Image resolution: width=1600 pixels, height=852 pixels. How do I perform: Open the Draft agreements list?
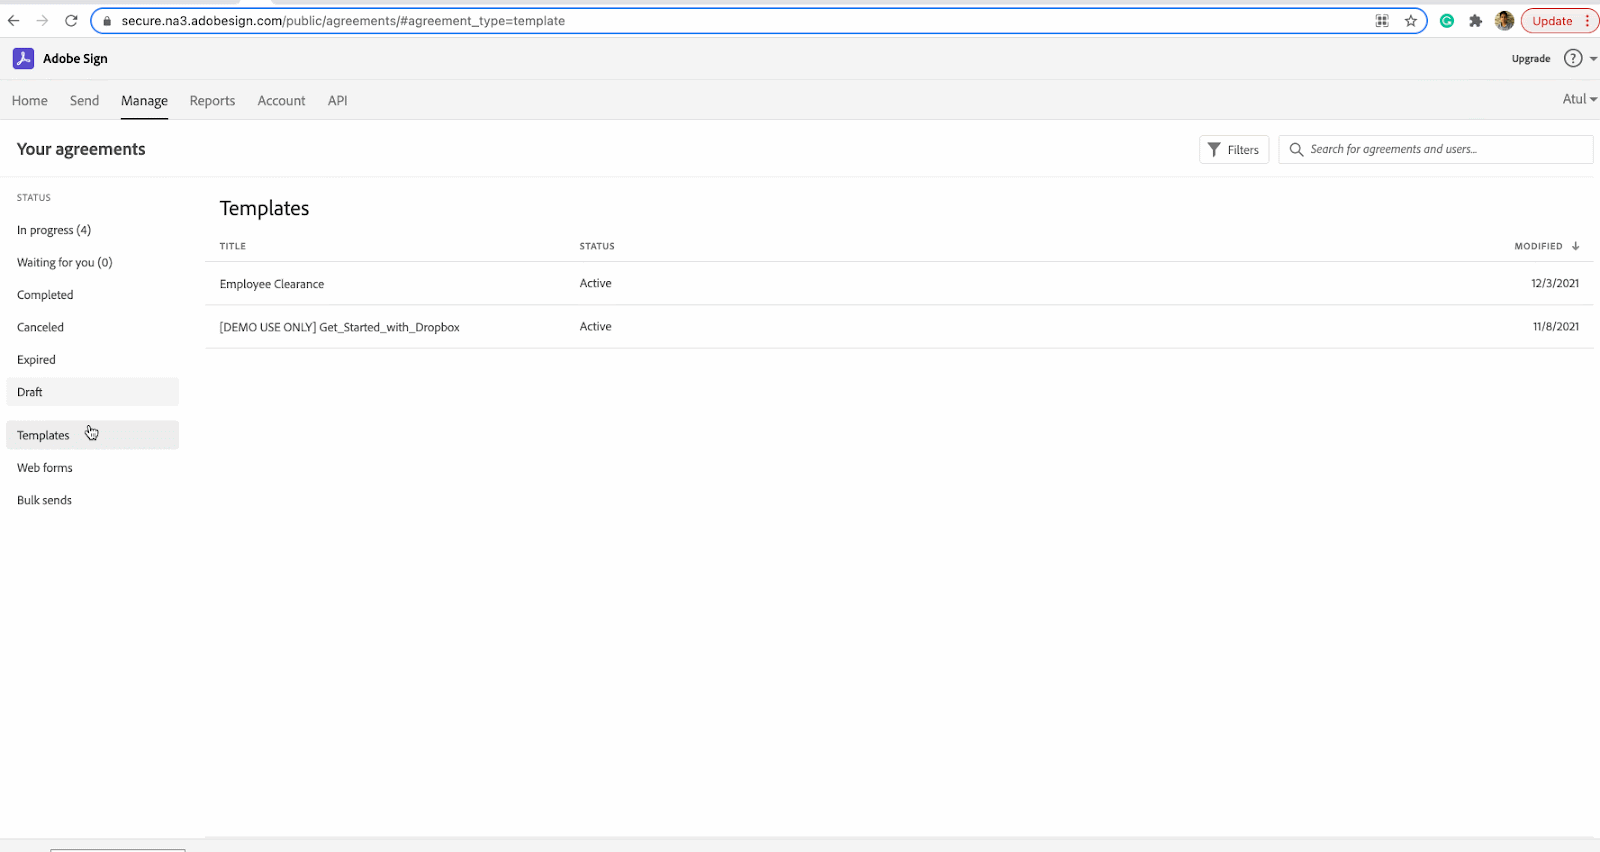(x=92, y=392)
